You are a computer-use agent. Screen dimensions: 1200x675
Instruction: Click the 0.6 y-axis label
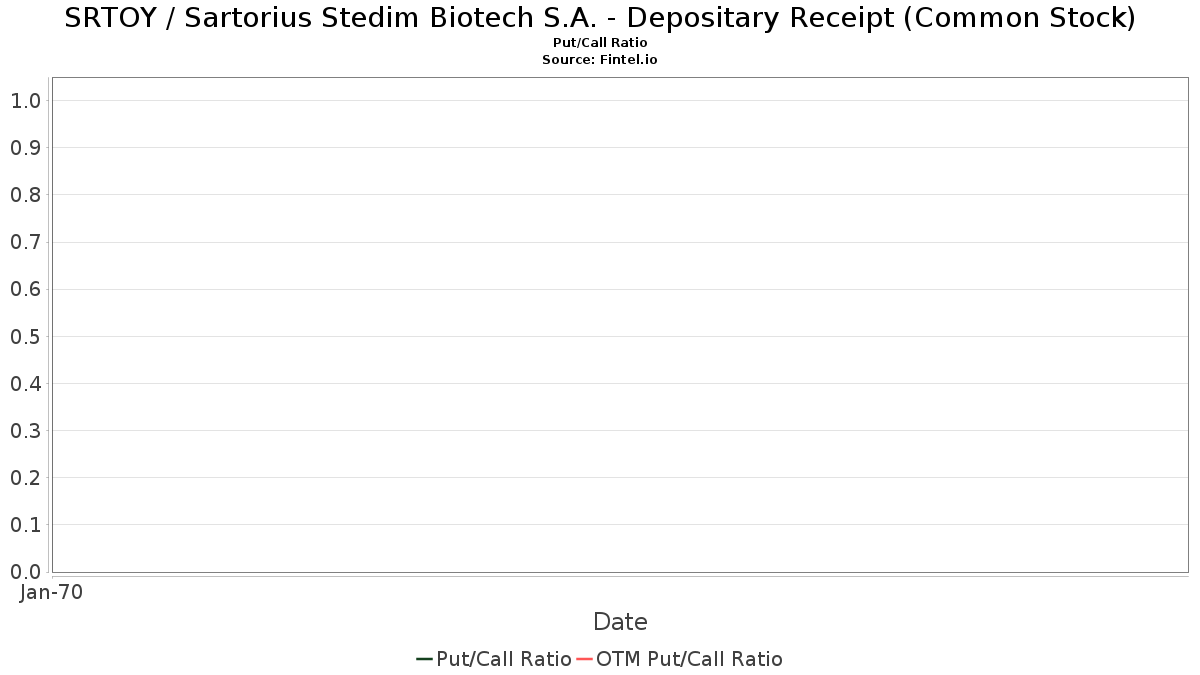pyautogui.click(x=25, y=289)
